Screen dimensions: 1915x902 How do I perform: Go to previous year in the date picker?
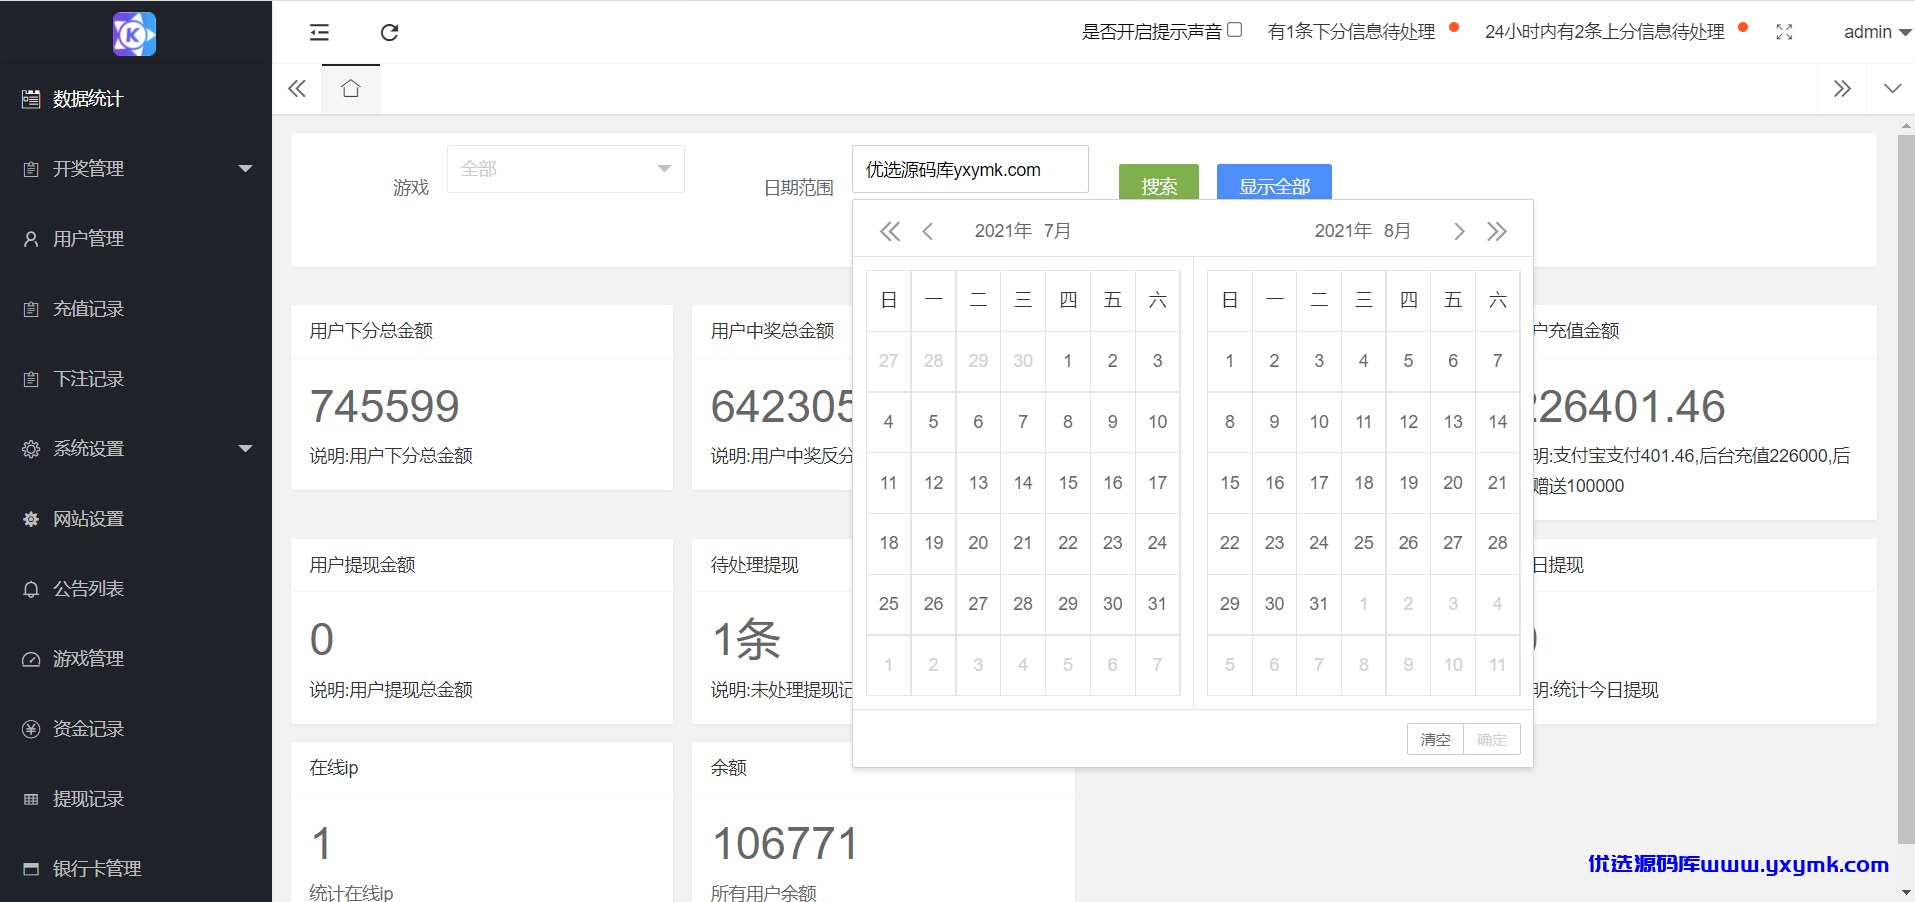coord(890,232)
